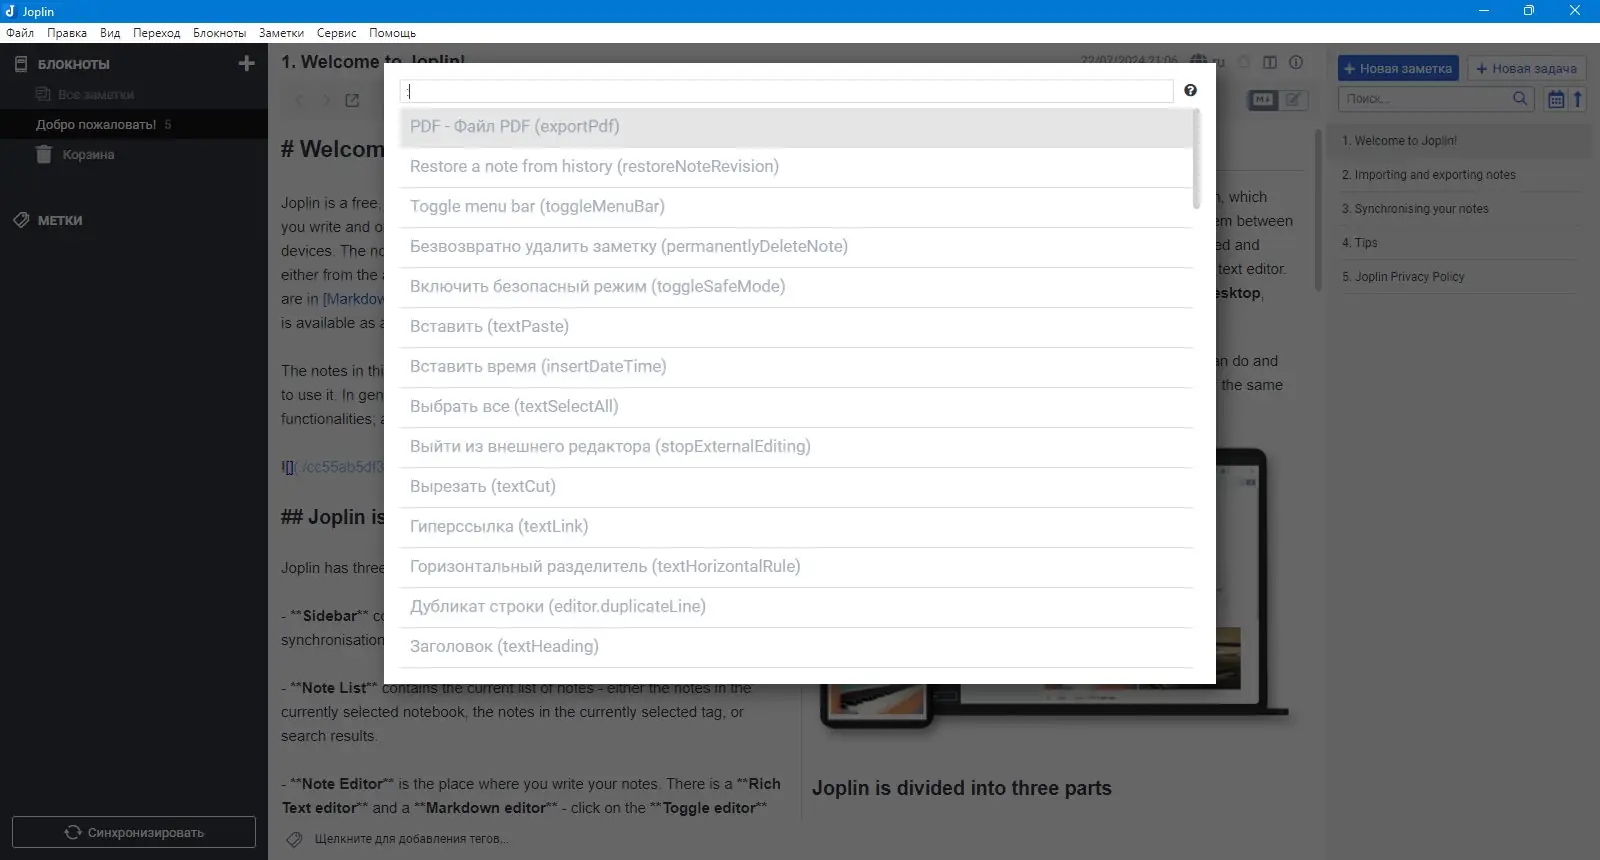Click the all notes icon by Все заметки
Viewport: 1600px width, 860px height.
[43, 94]
